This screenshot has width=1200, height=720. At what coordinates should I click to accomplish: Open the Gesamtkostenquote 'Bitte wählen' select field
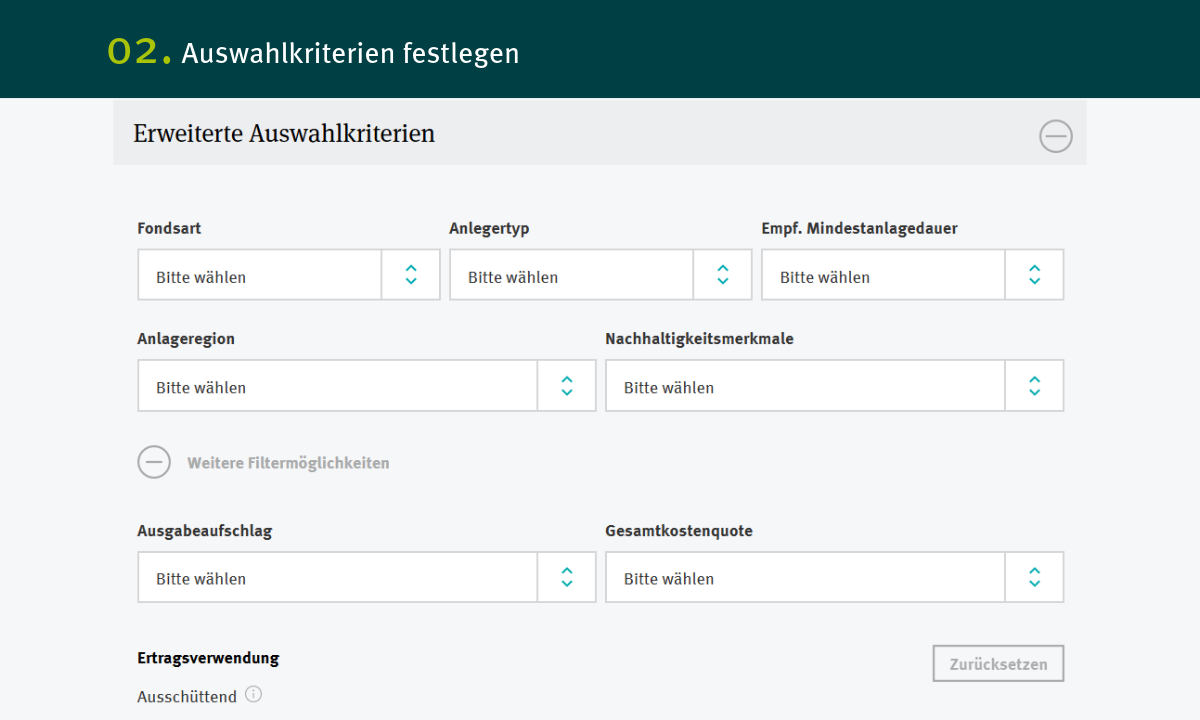point(806,578)
